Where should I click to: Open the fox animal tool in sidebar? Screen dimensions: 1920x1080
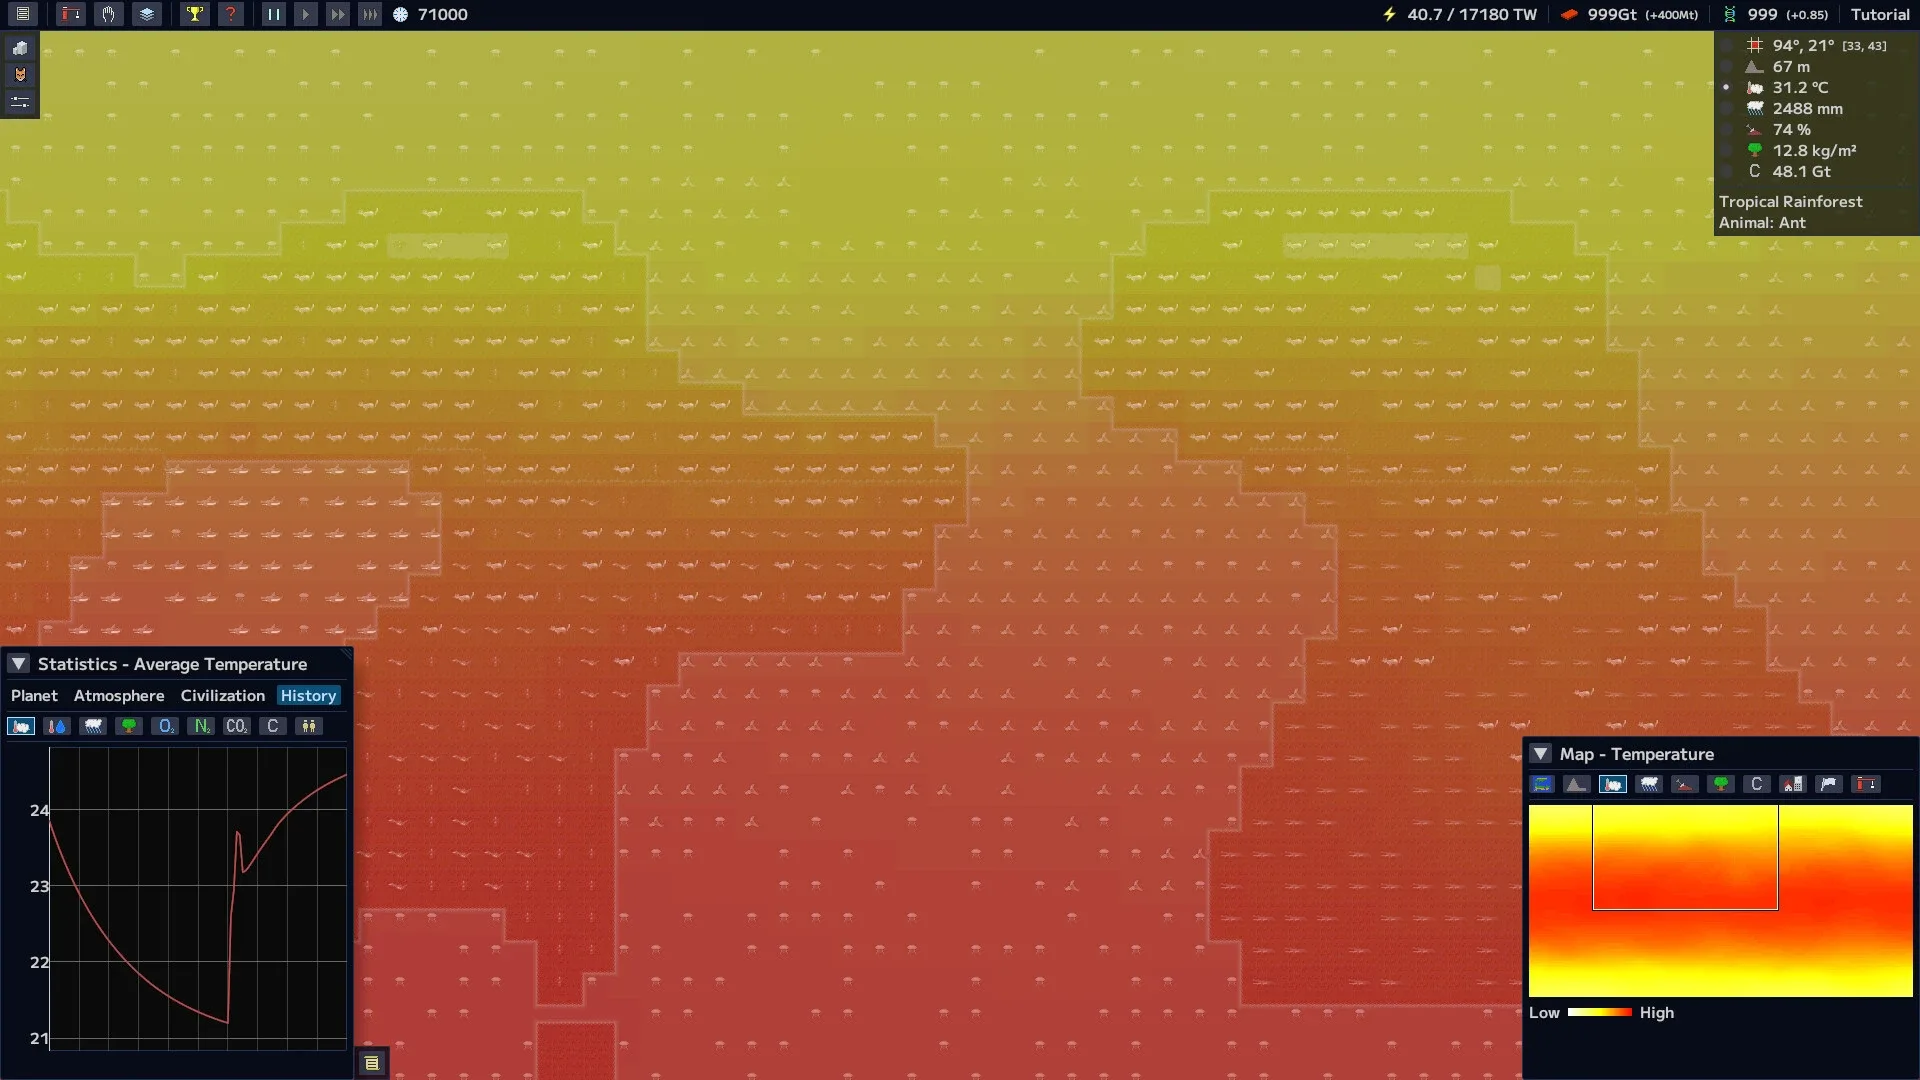pos(20,75)
